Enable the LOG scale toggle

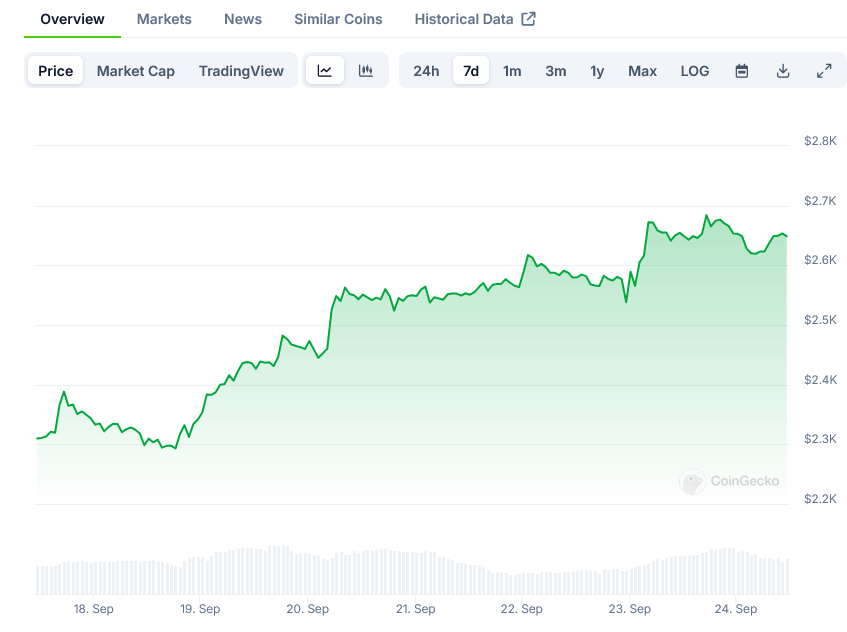(694, 71)
